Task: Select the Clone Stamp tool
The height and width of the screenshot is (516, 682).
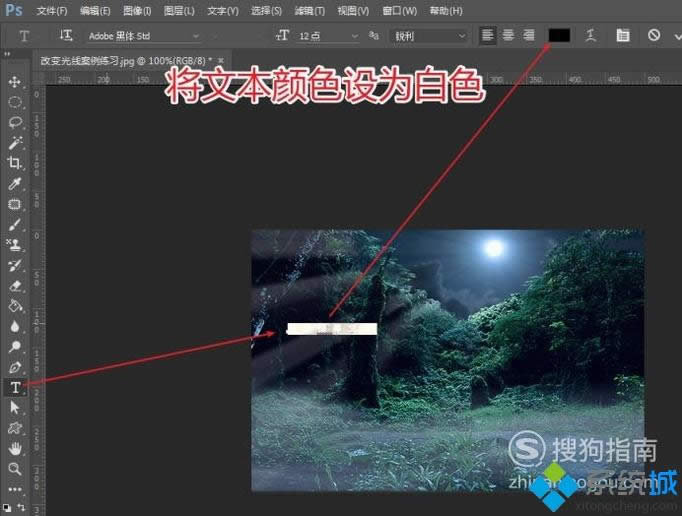Action: [15, 245]
